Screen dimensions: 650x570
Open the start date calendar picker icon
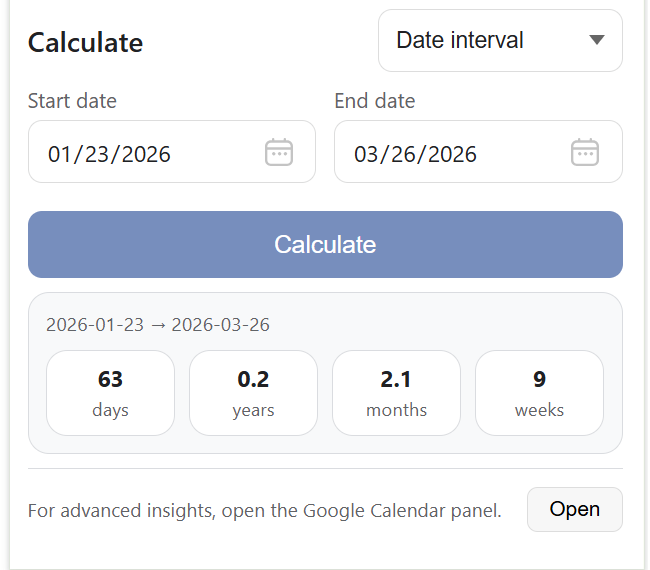pos(279,152)
